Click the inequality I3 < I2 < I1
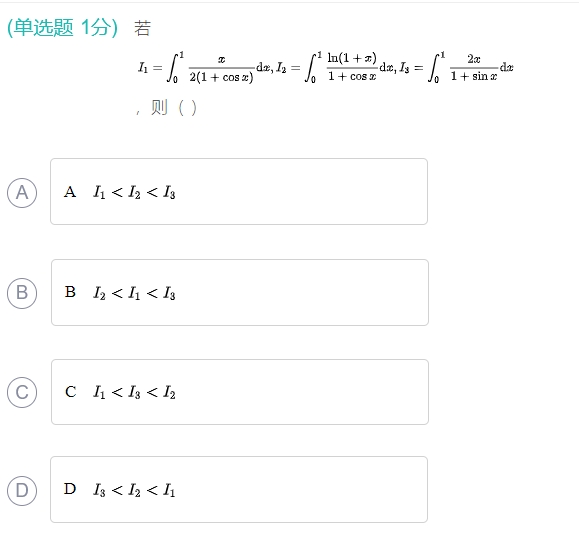 point(134,490)
